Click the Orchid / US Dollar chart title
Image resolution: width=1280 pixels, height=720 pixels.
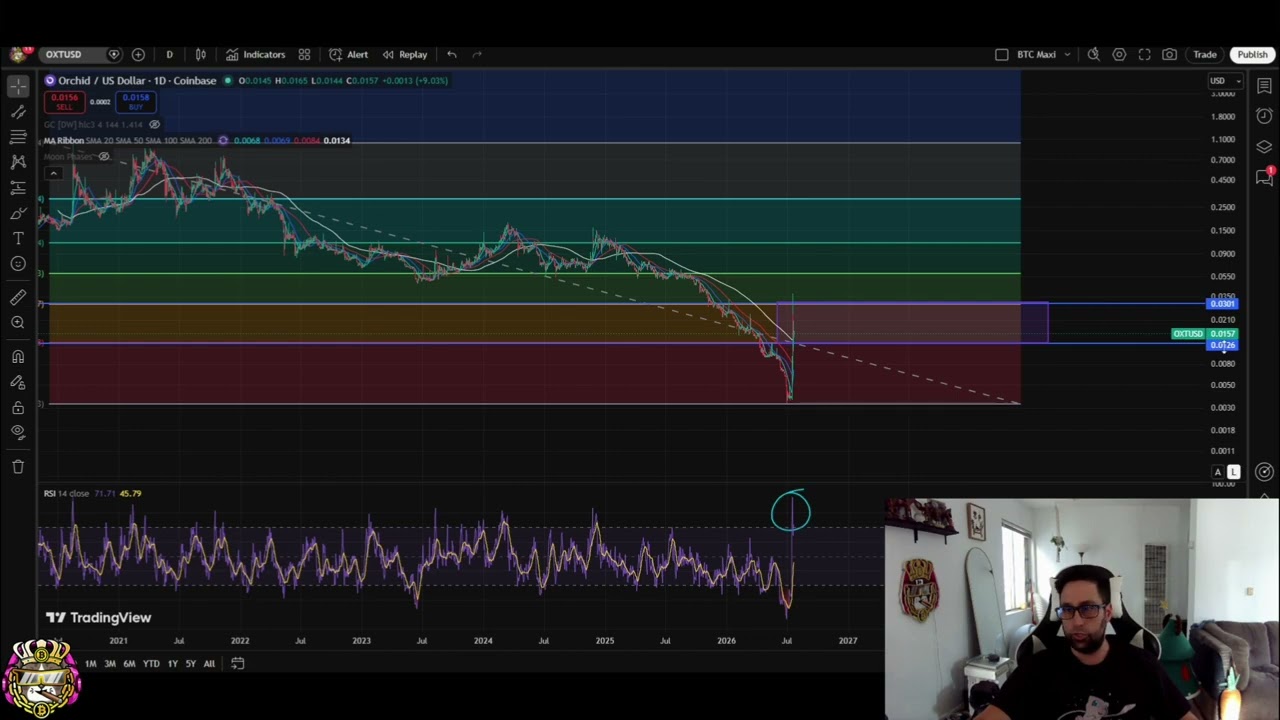coord(137,80)
